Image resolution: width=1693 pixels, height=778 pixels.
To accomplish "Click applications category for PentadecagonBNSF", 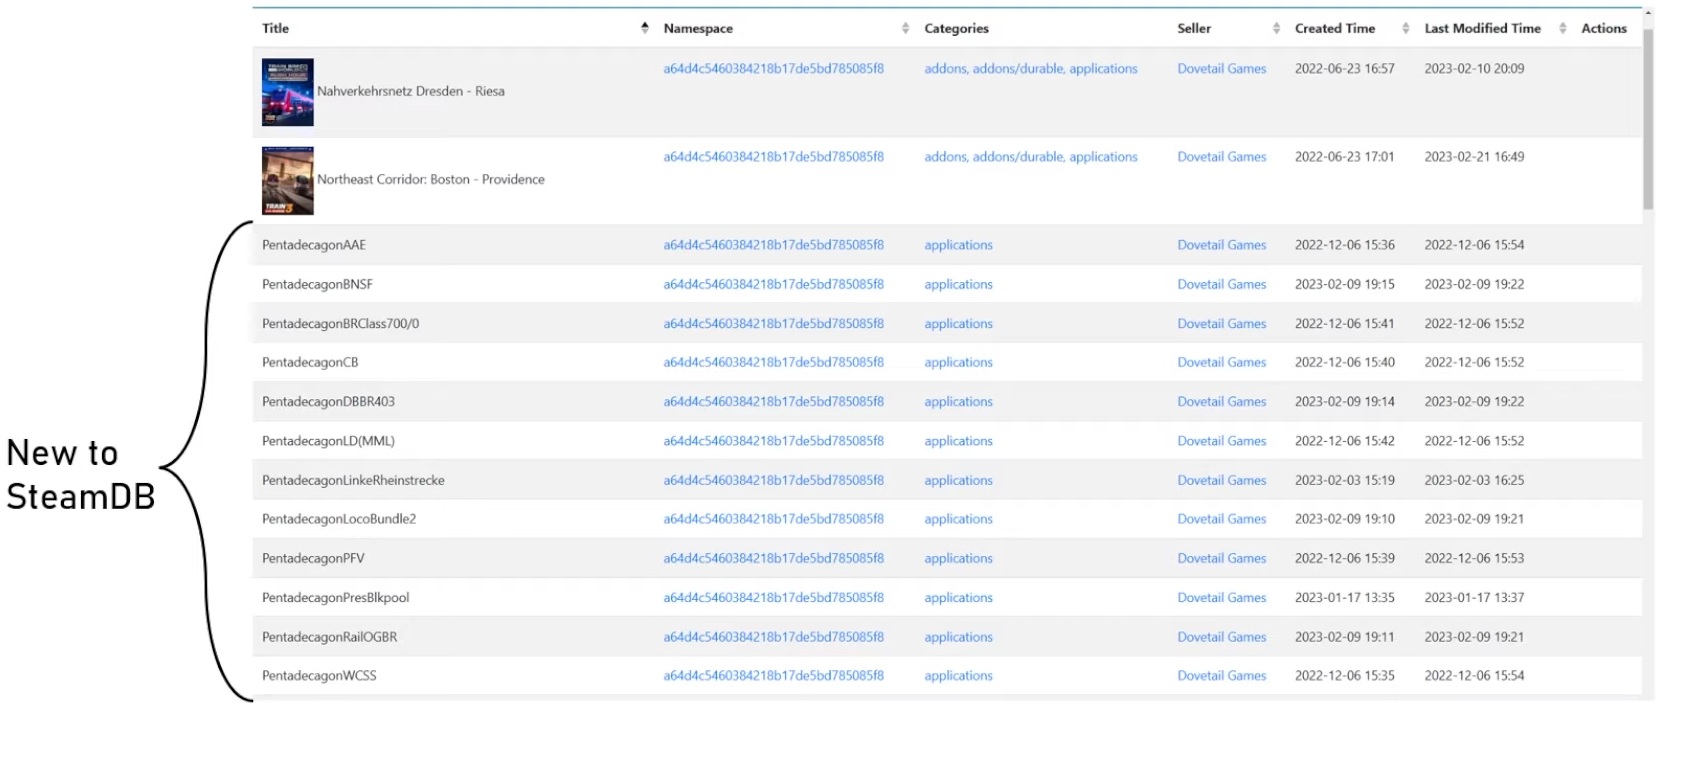I will [958, 284].
